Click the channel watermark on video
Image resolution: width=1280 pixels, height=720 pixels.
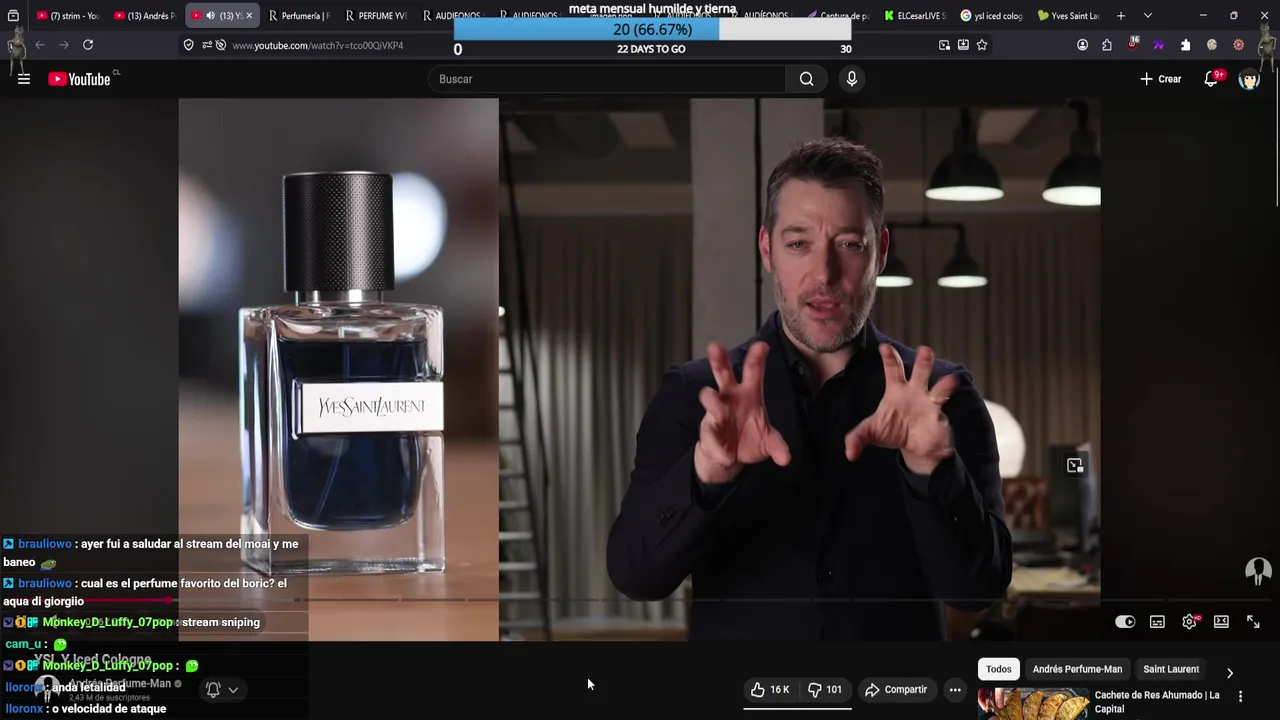click(1258, 571)
